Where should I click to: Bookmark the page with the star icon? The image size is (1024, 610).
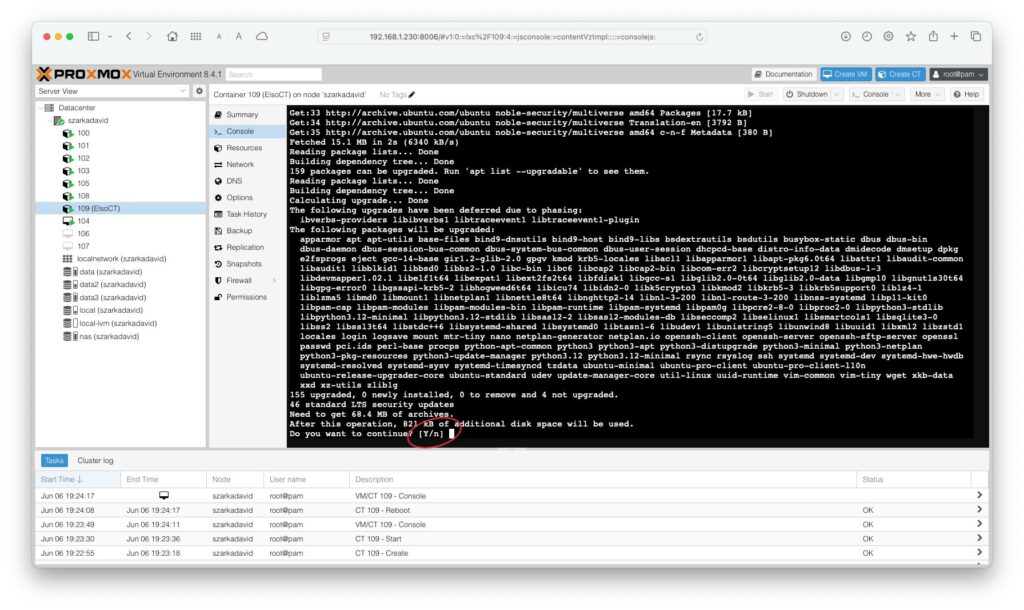911,37
